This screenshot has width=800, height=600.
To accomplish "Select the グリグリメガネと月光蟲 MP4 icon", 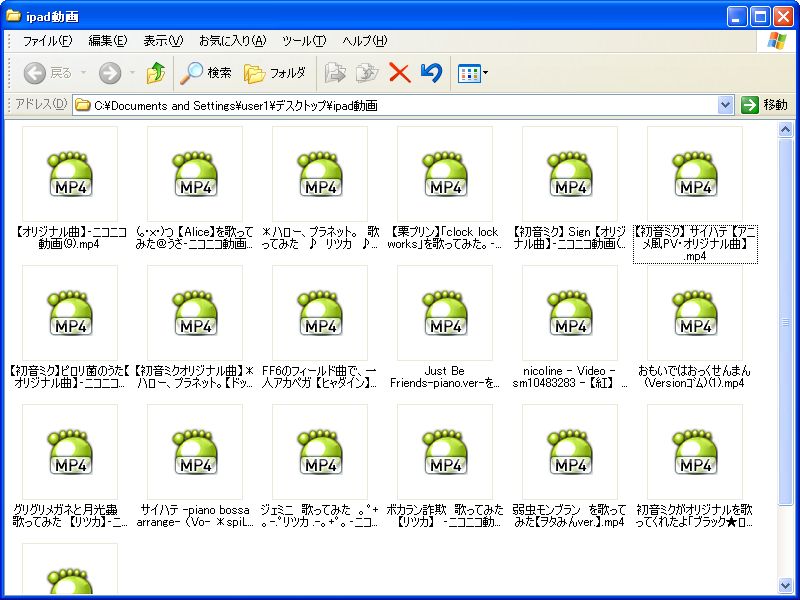I will coord(70,453).
